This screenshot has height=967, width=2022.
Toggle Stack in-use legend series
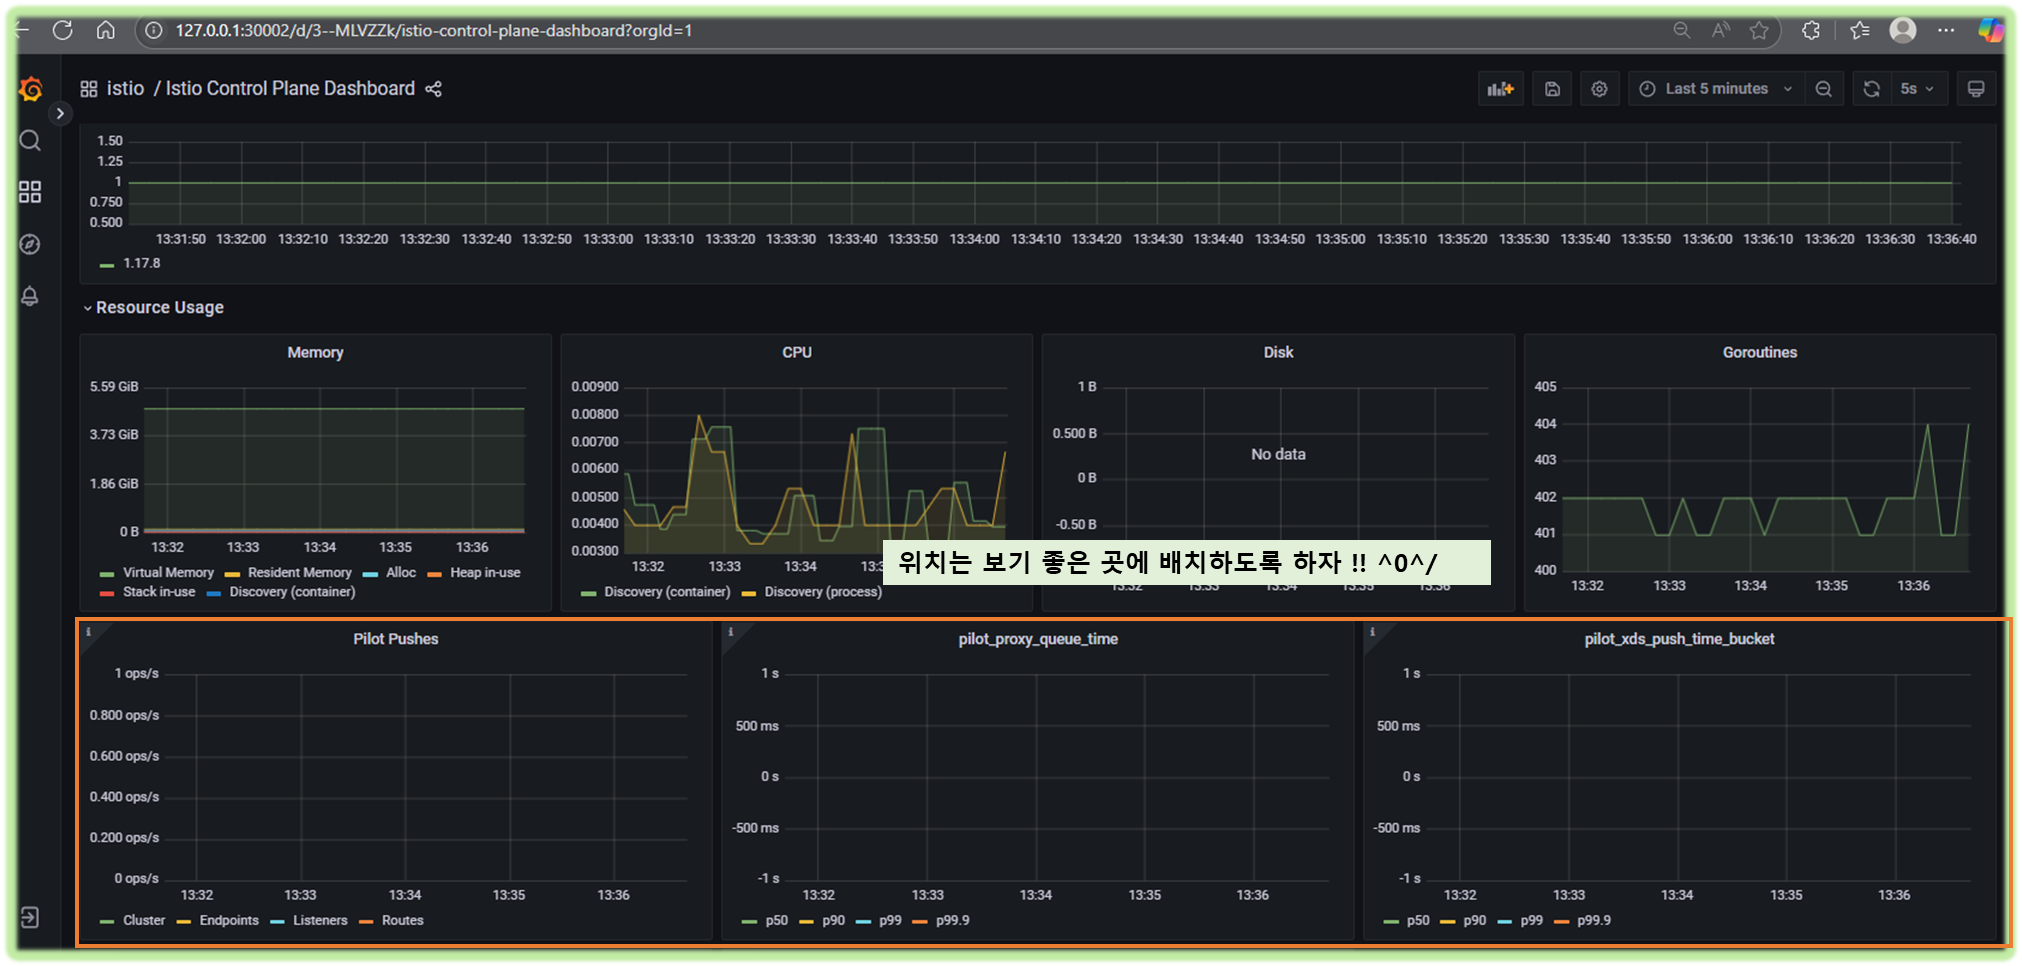(x=159, y=592)
